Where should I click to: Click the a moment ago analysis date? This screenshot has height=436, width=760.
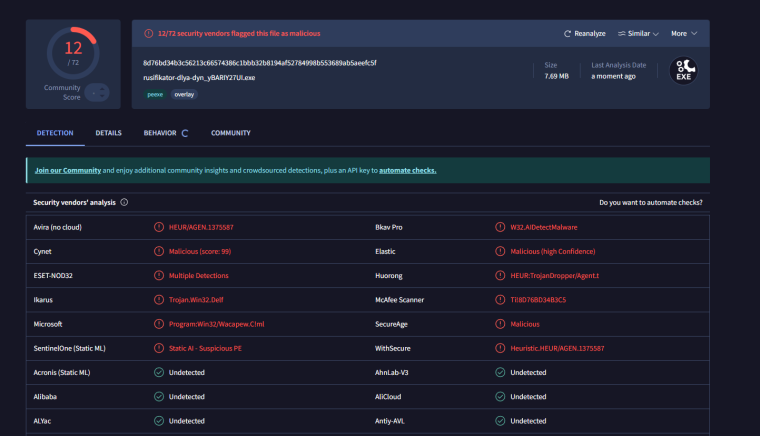click(613, 76)
